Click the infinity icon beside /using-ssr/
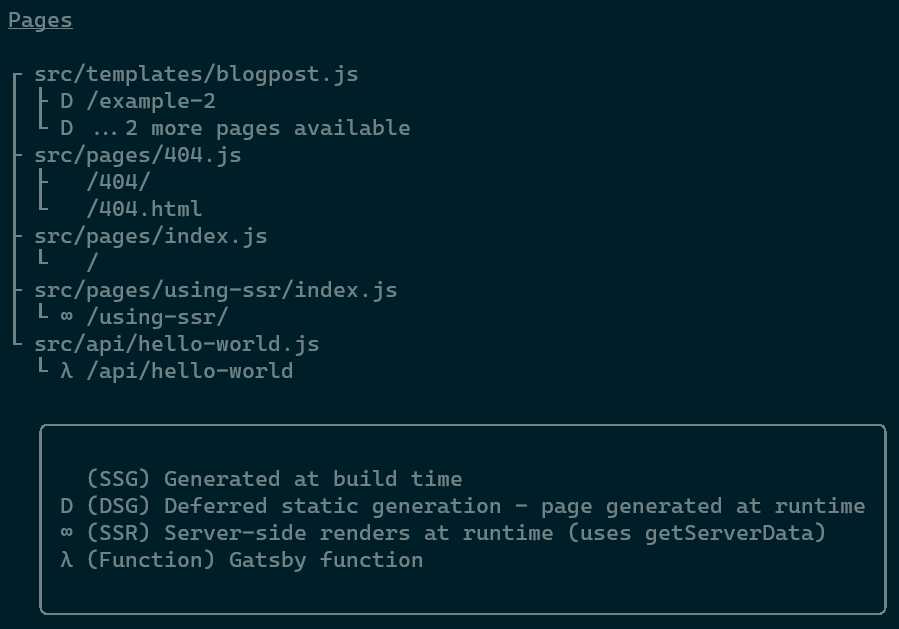This screenshot has height=629, width=899. [x=67, y=317]
